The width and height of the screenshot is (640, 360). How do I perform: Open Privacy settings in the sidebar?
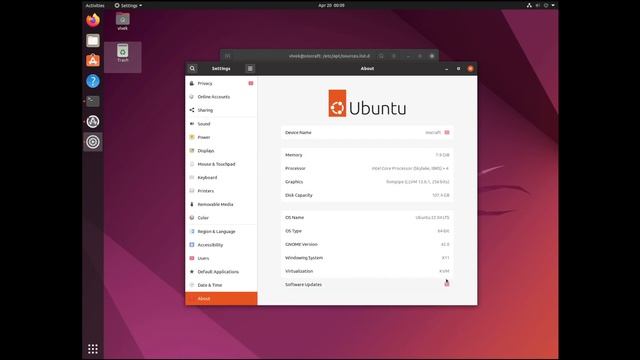point(221,83)
